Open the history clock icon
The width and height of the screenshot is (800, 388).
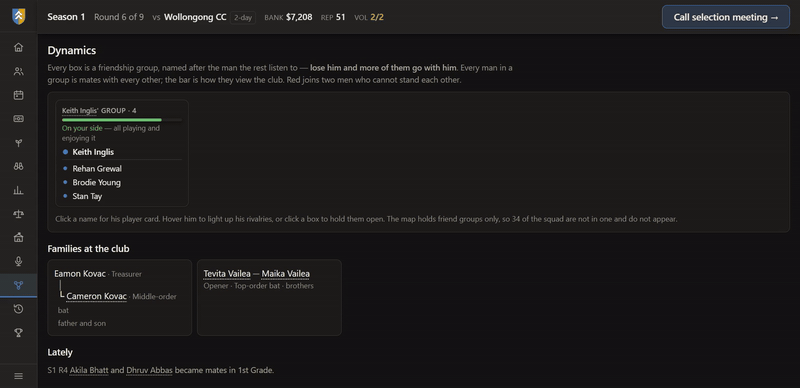[x=18, y=309]
